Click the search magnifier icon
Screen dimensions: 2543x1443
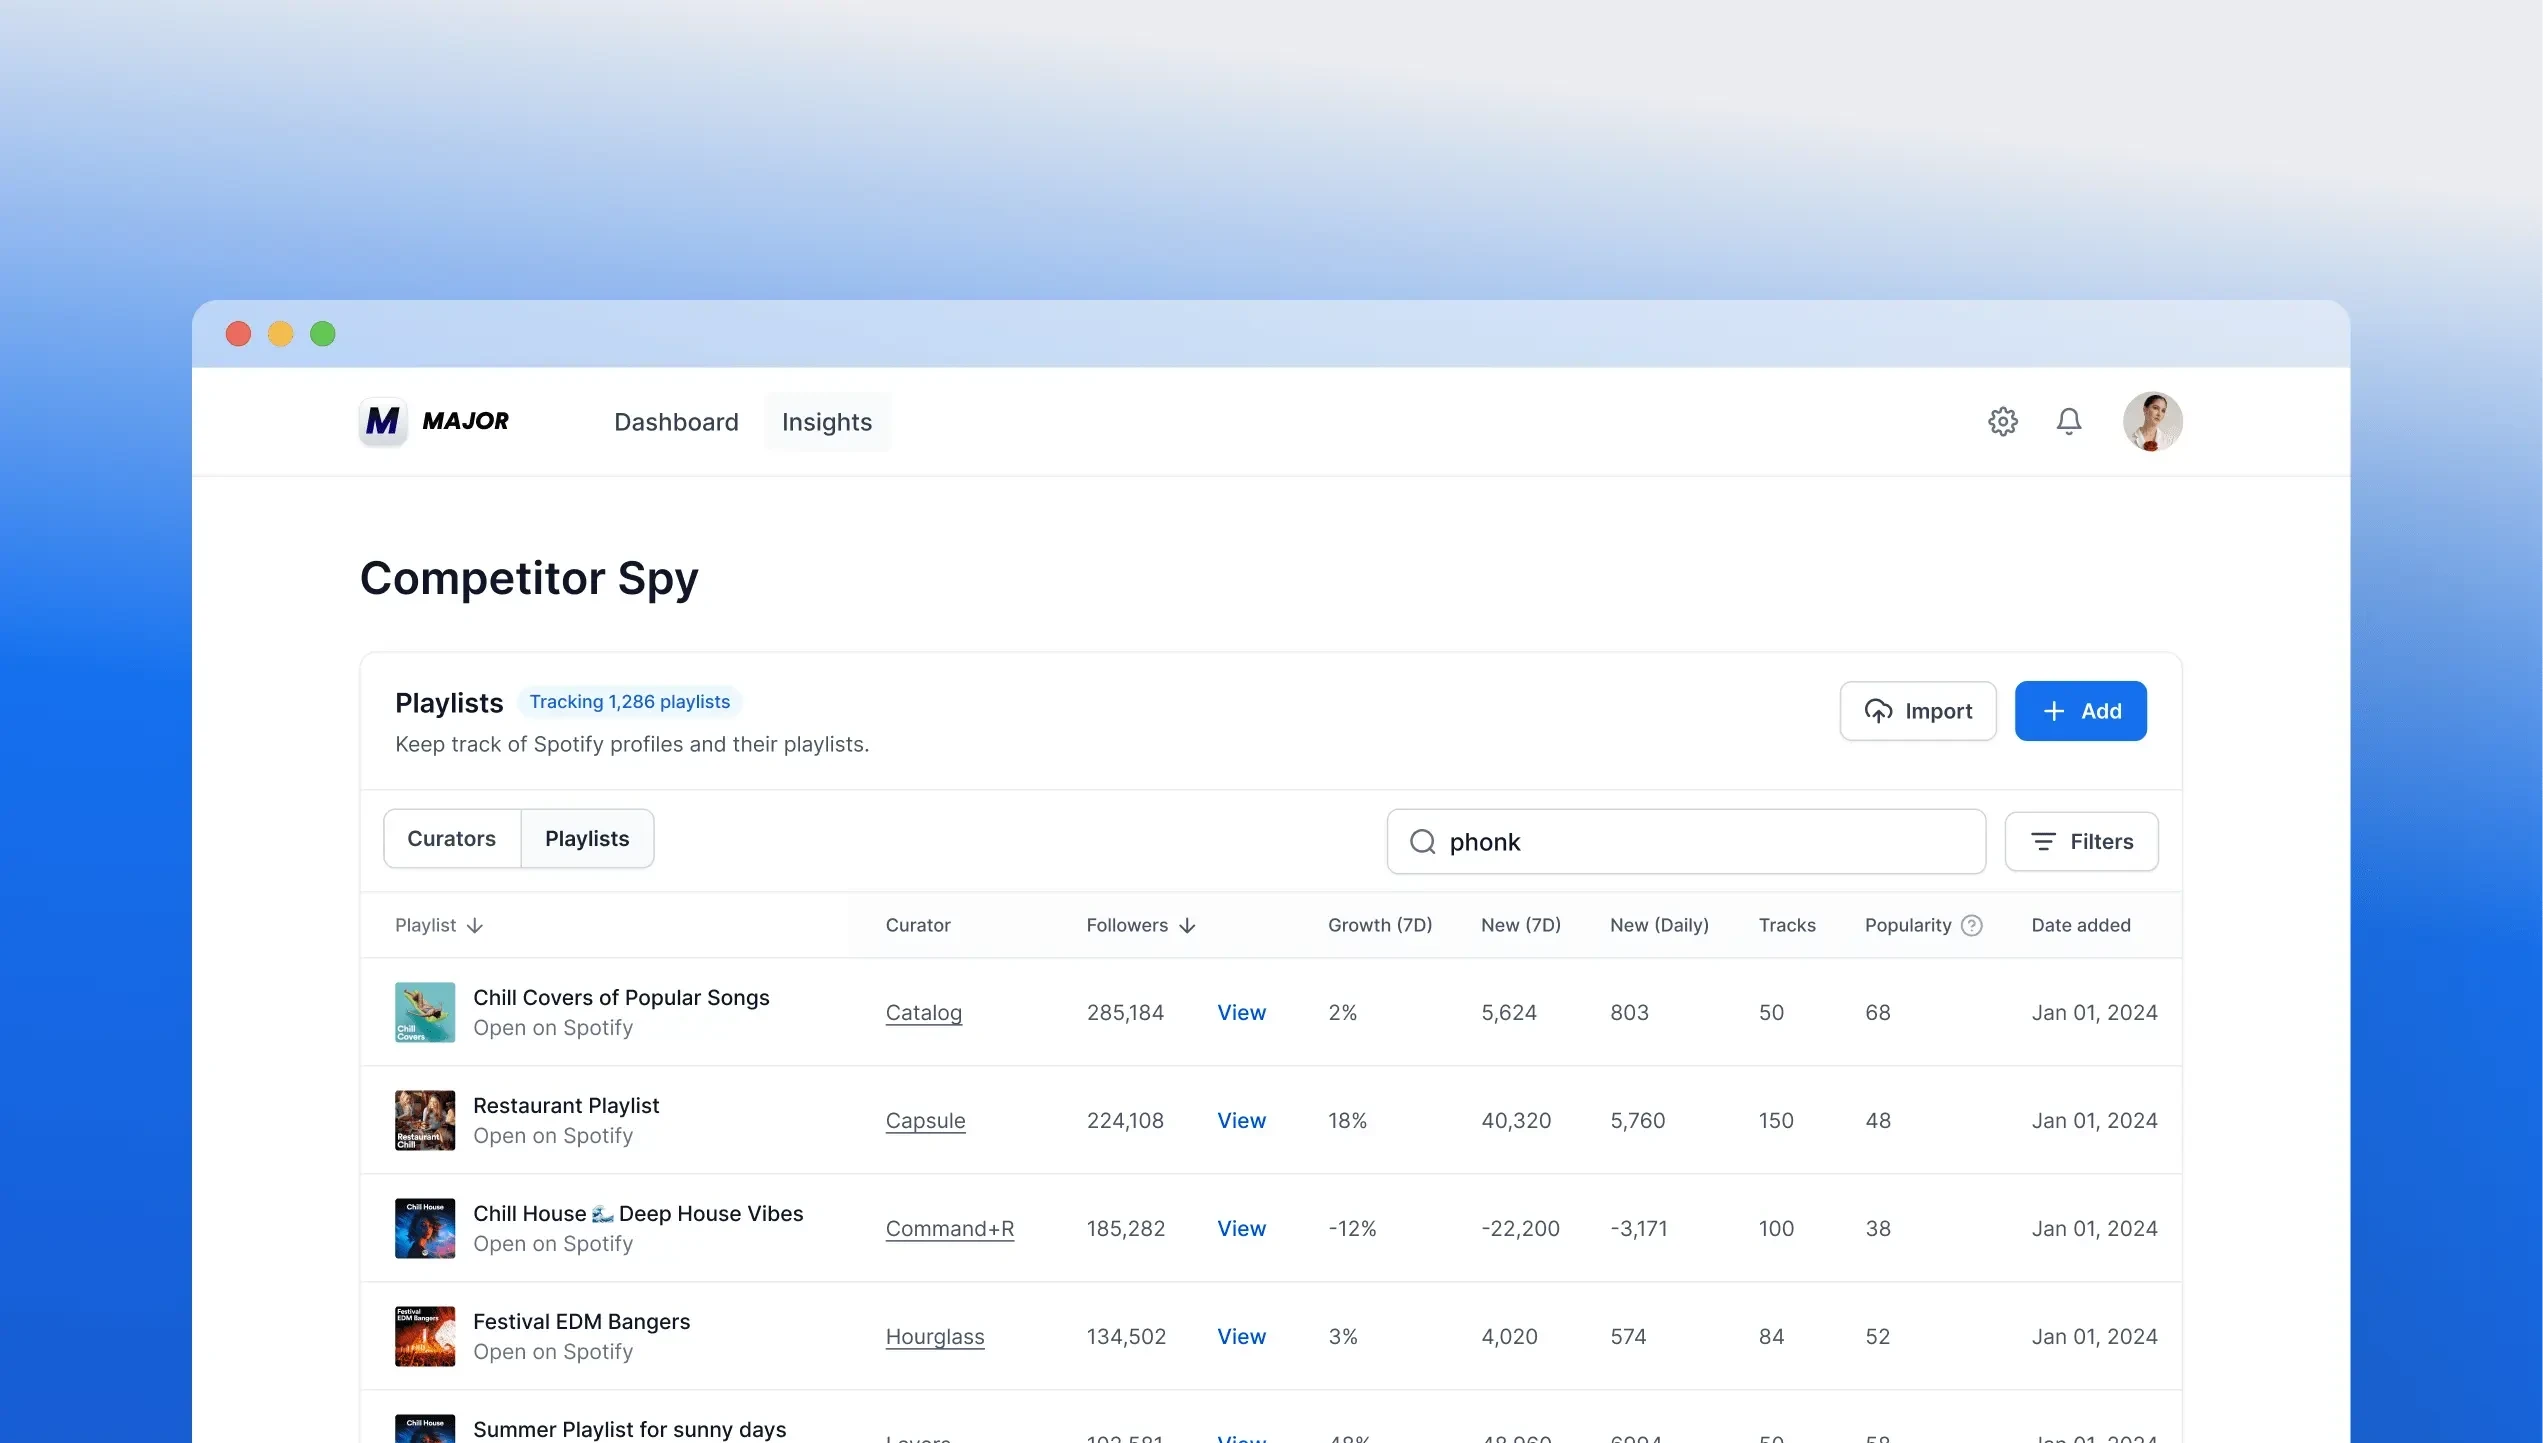coord(1422,842)
